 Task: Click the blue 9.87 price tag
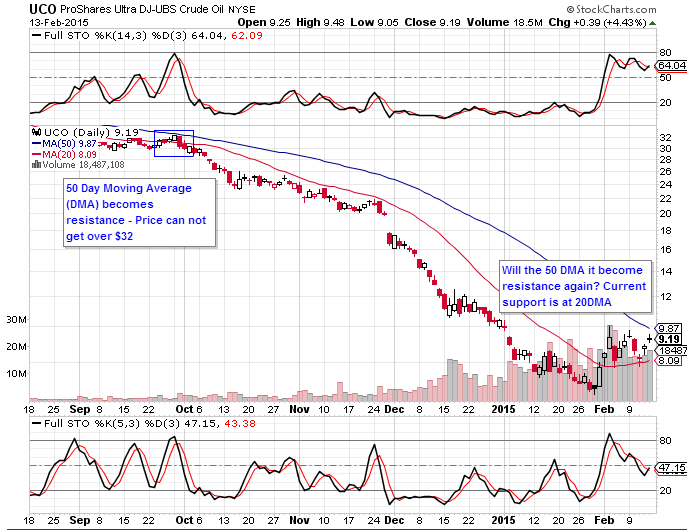point(668,329)
